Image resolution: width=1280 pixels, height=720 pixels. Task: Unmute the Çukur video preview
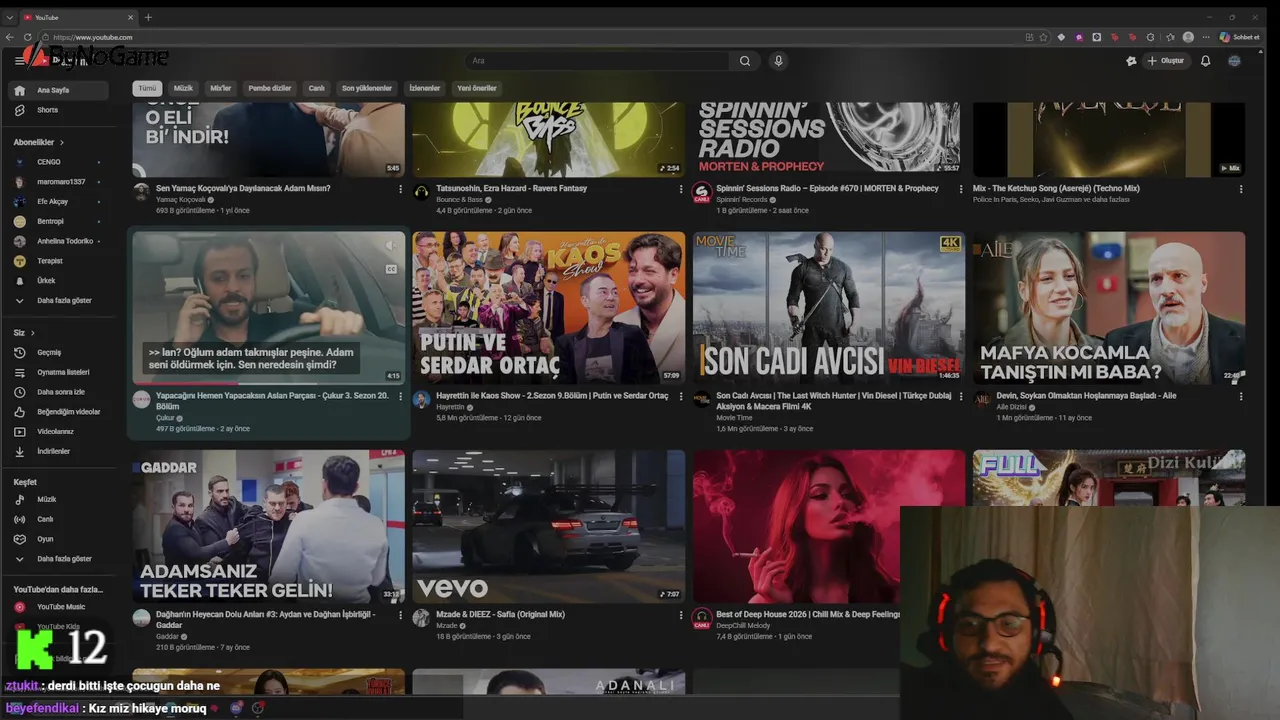pyautogui.click(x=391, y=246)
